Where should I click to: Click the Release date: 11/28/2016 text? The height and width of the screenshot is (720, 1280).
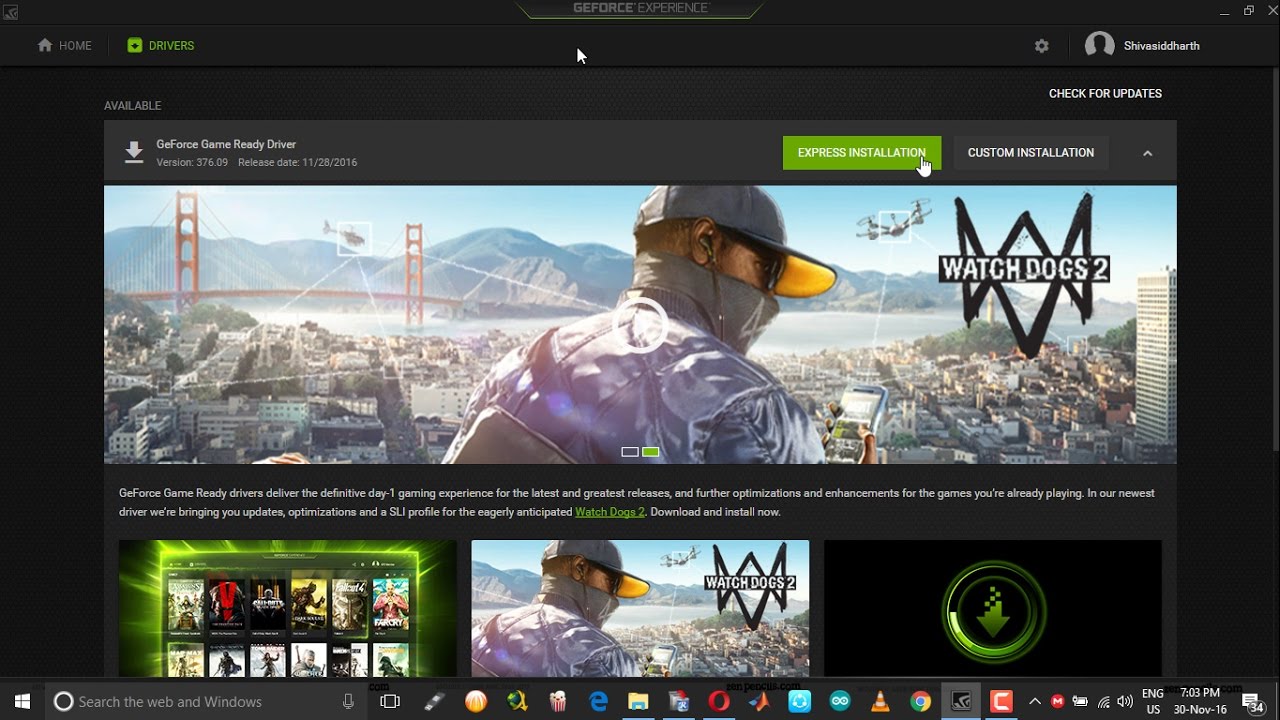297,162
